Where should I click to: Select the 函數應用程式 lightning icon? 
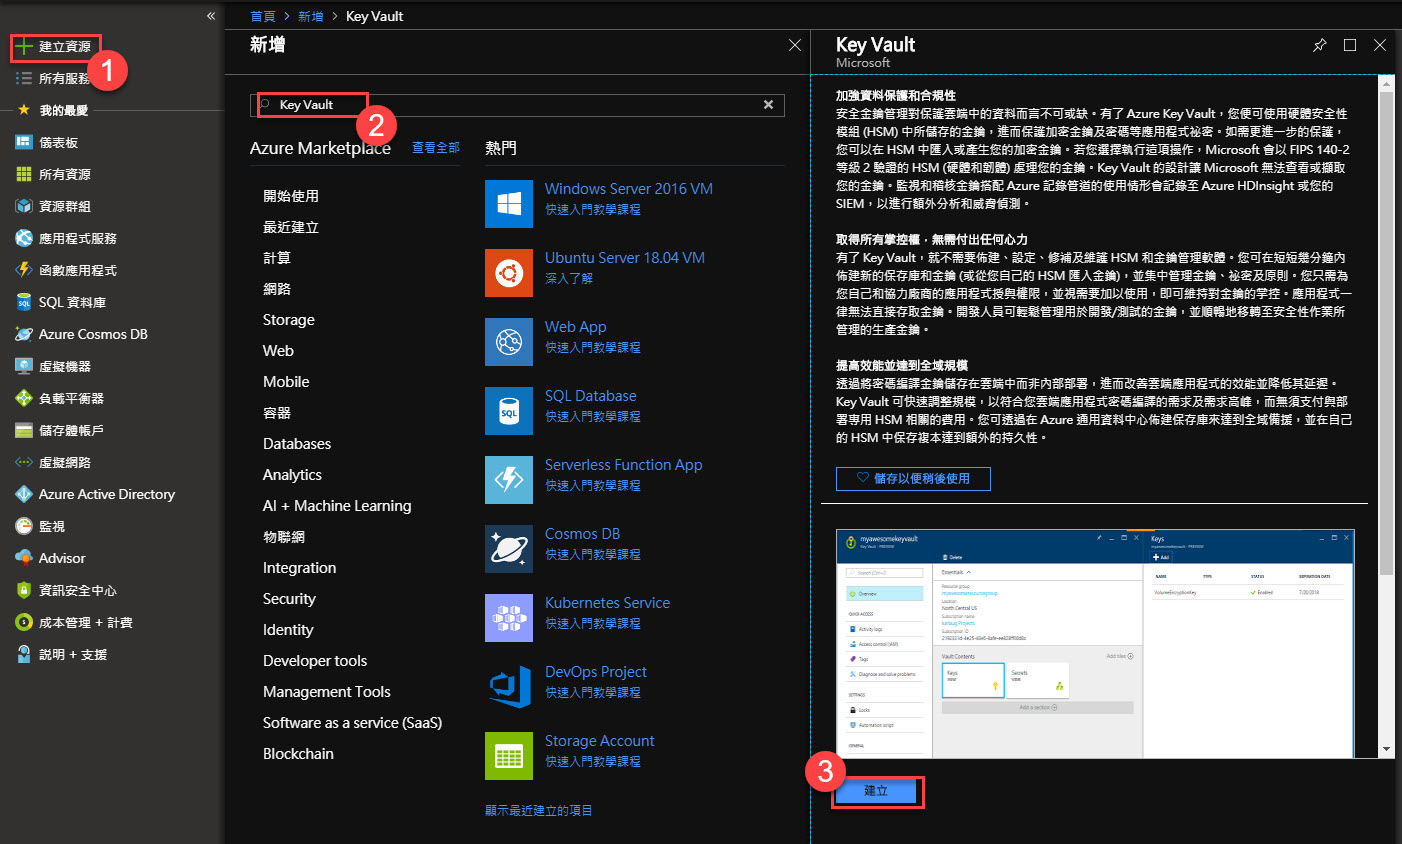[x=24, y=270]
